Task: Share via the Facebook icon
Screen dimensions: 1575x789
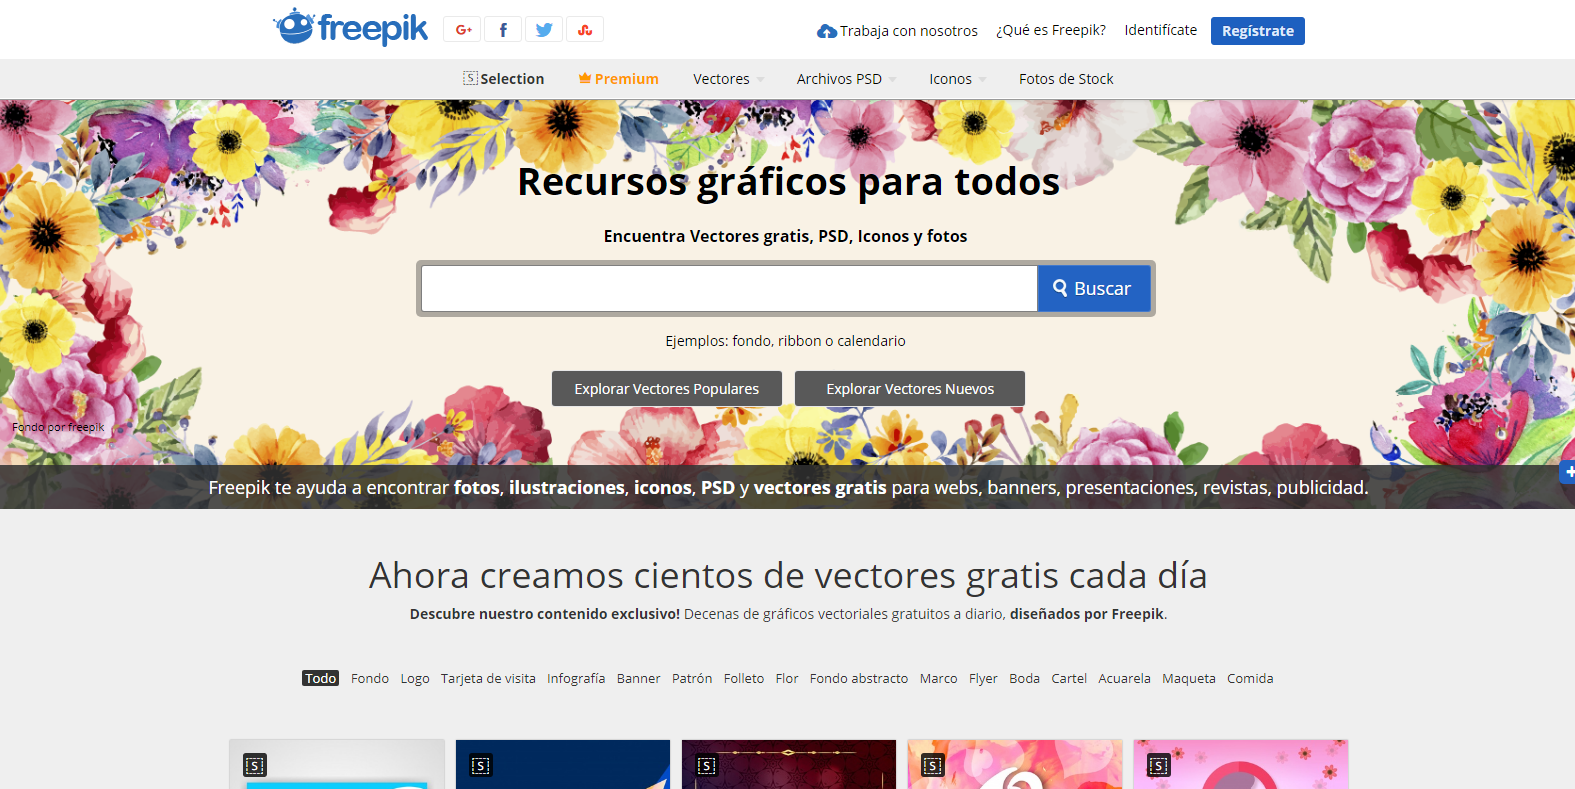Action: tap(503, 30)
